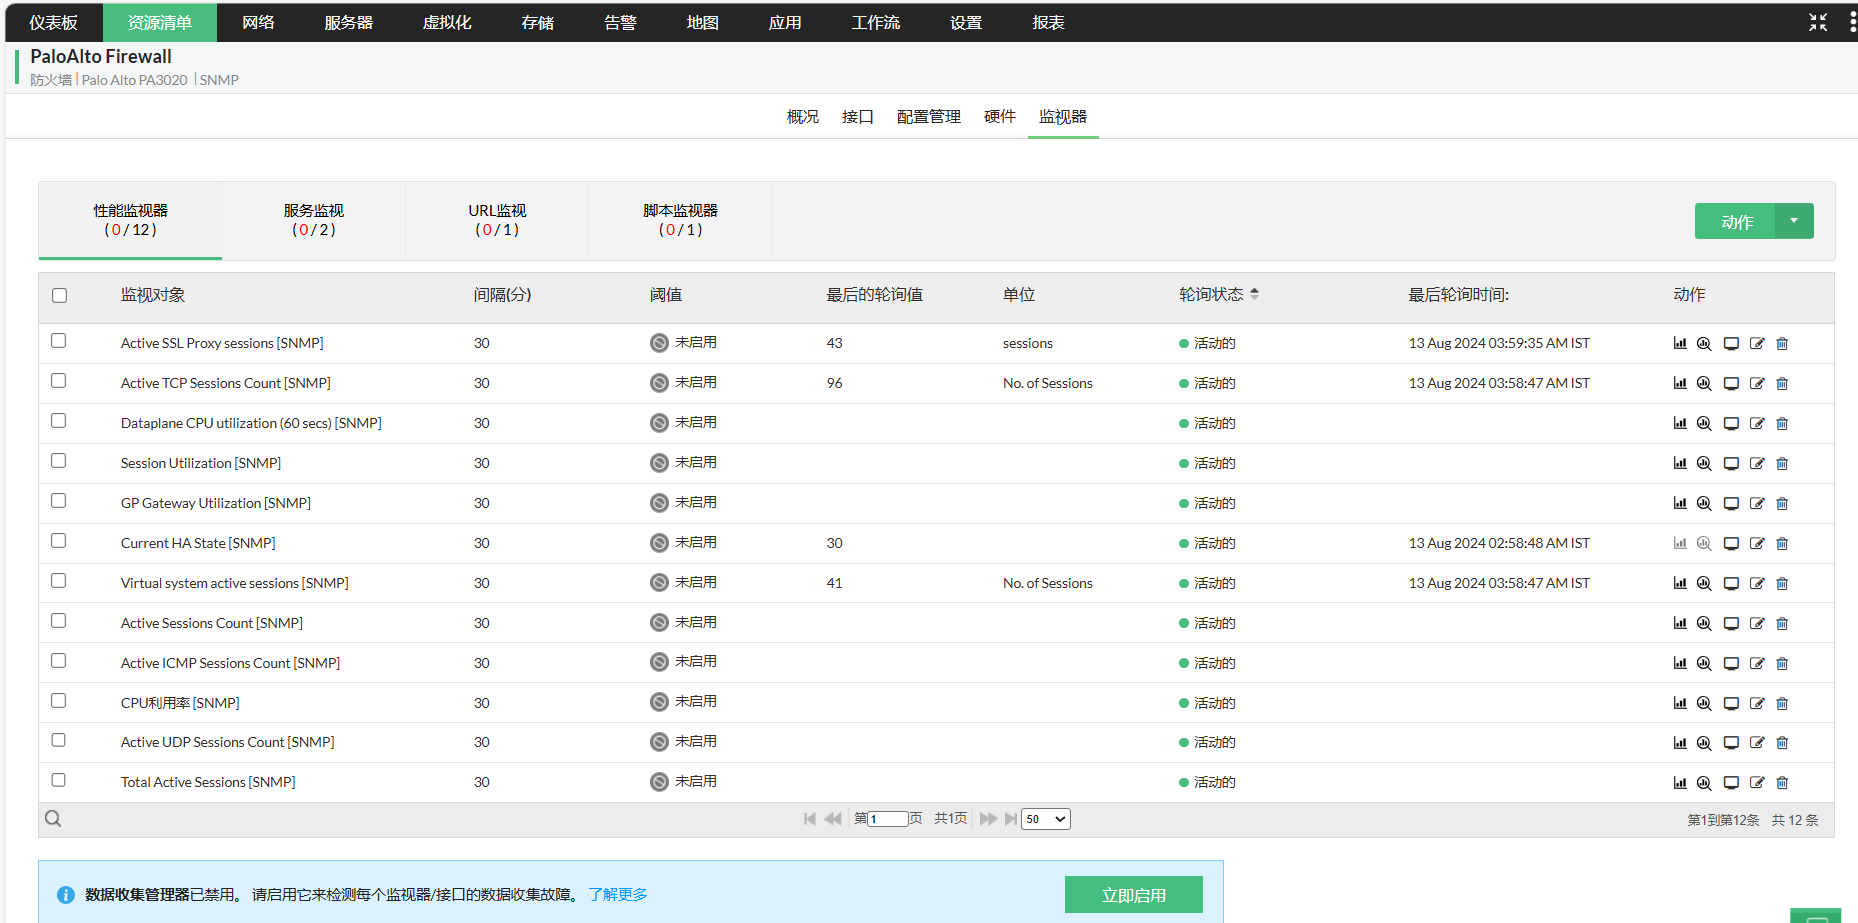1858x923 pixels.
Task: Open the 告警 menu in top navigation
Action: click(x=620, y=22)
